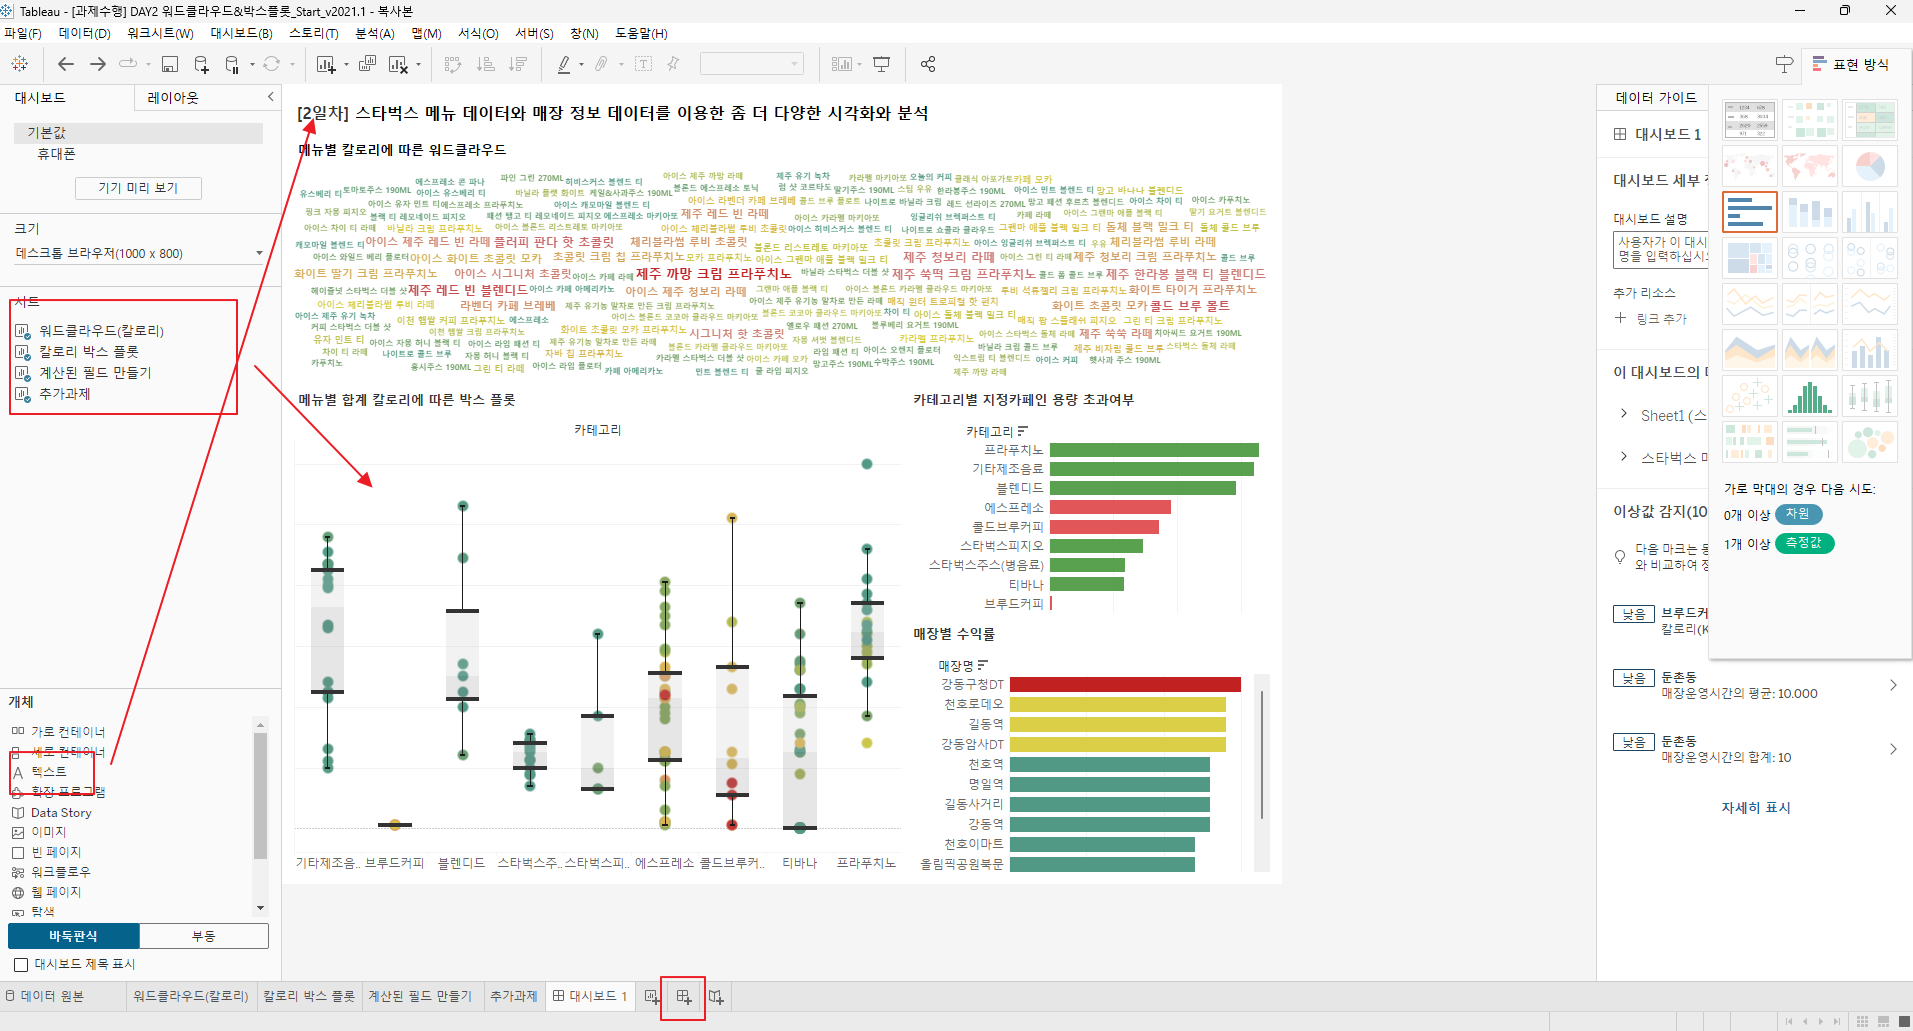This screenshot has width=1913, height=1031.
Task: Select the 빈 페이지 blank object
Action: [56, 852]
